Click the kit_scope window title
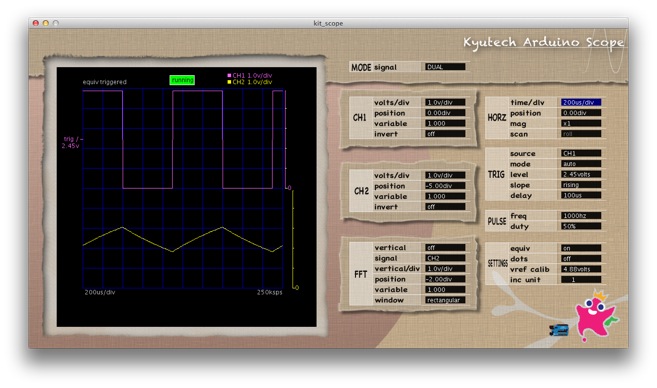The image size is (657, 388). pos(328,23)
